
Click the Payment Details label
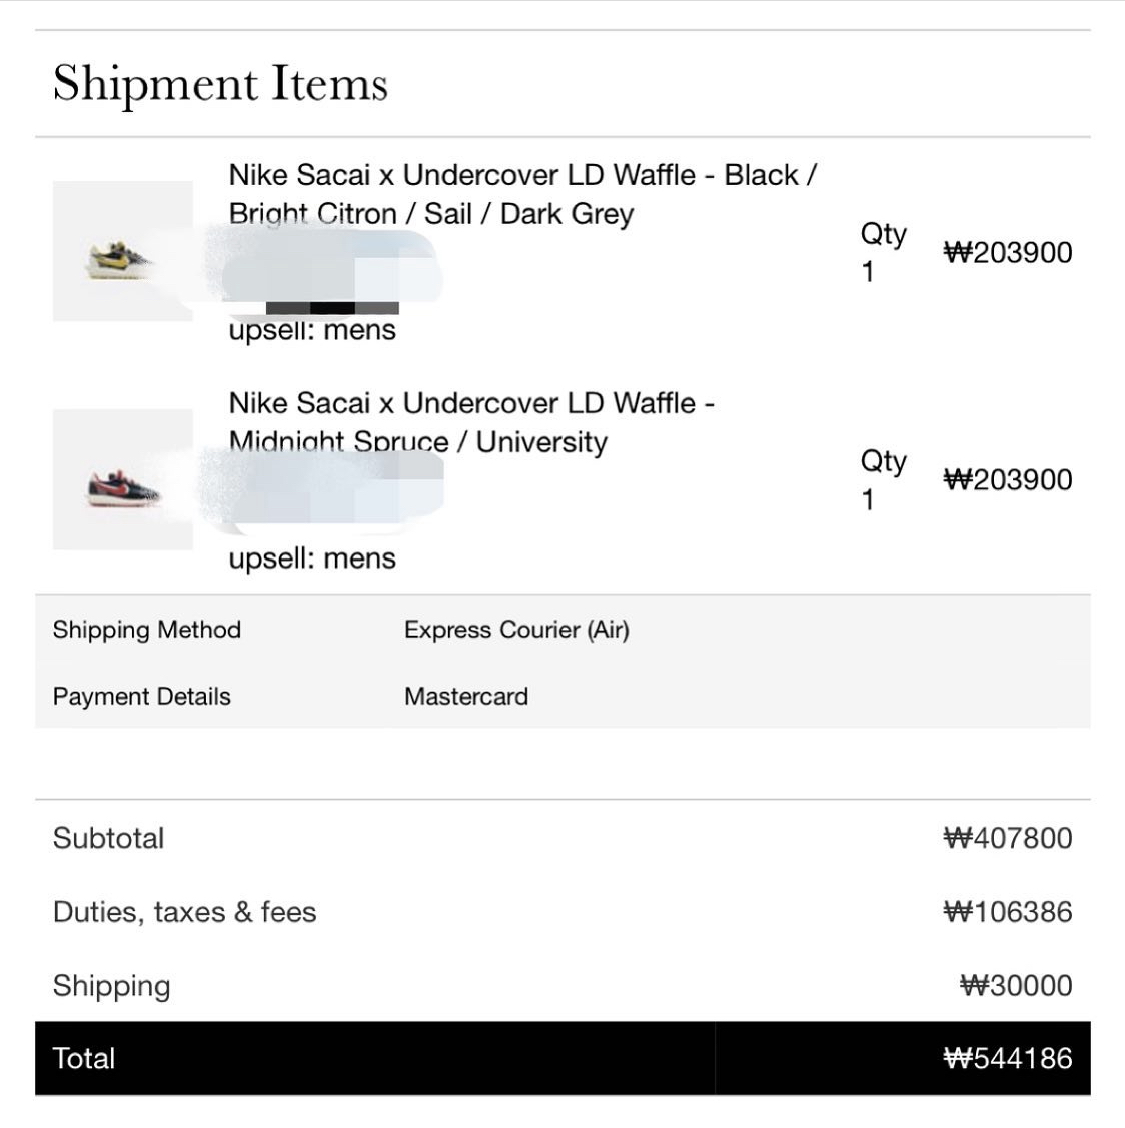click(x=141, y=697)
